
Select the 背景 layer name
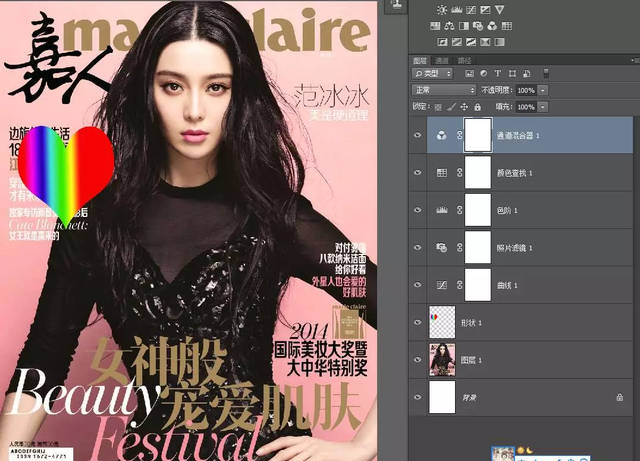tap(469, 397)
